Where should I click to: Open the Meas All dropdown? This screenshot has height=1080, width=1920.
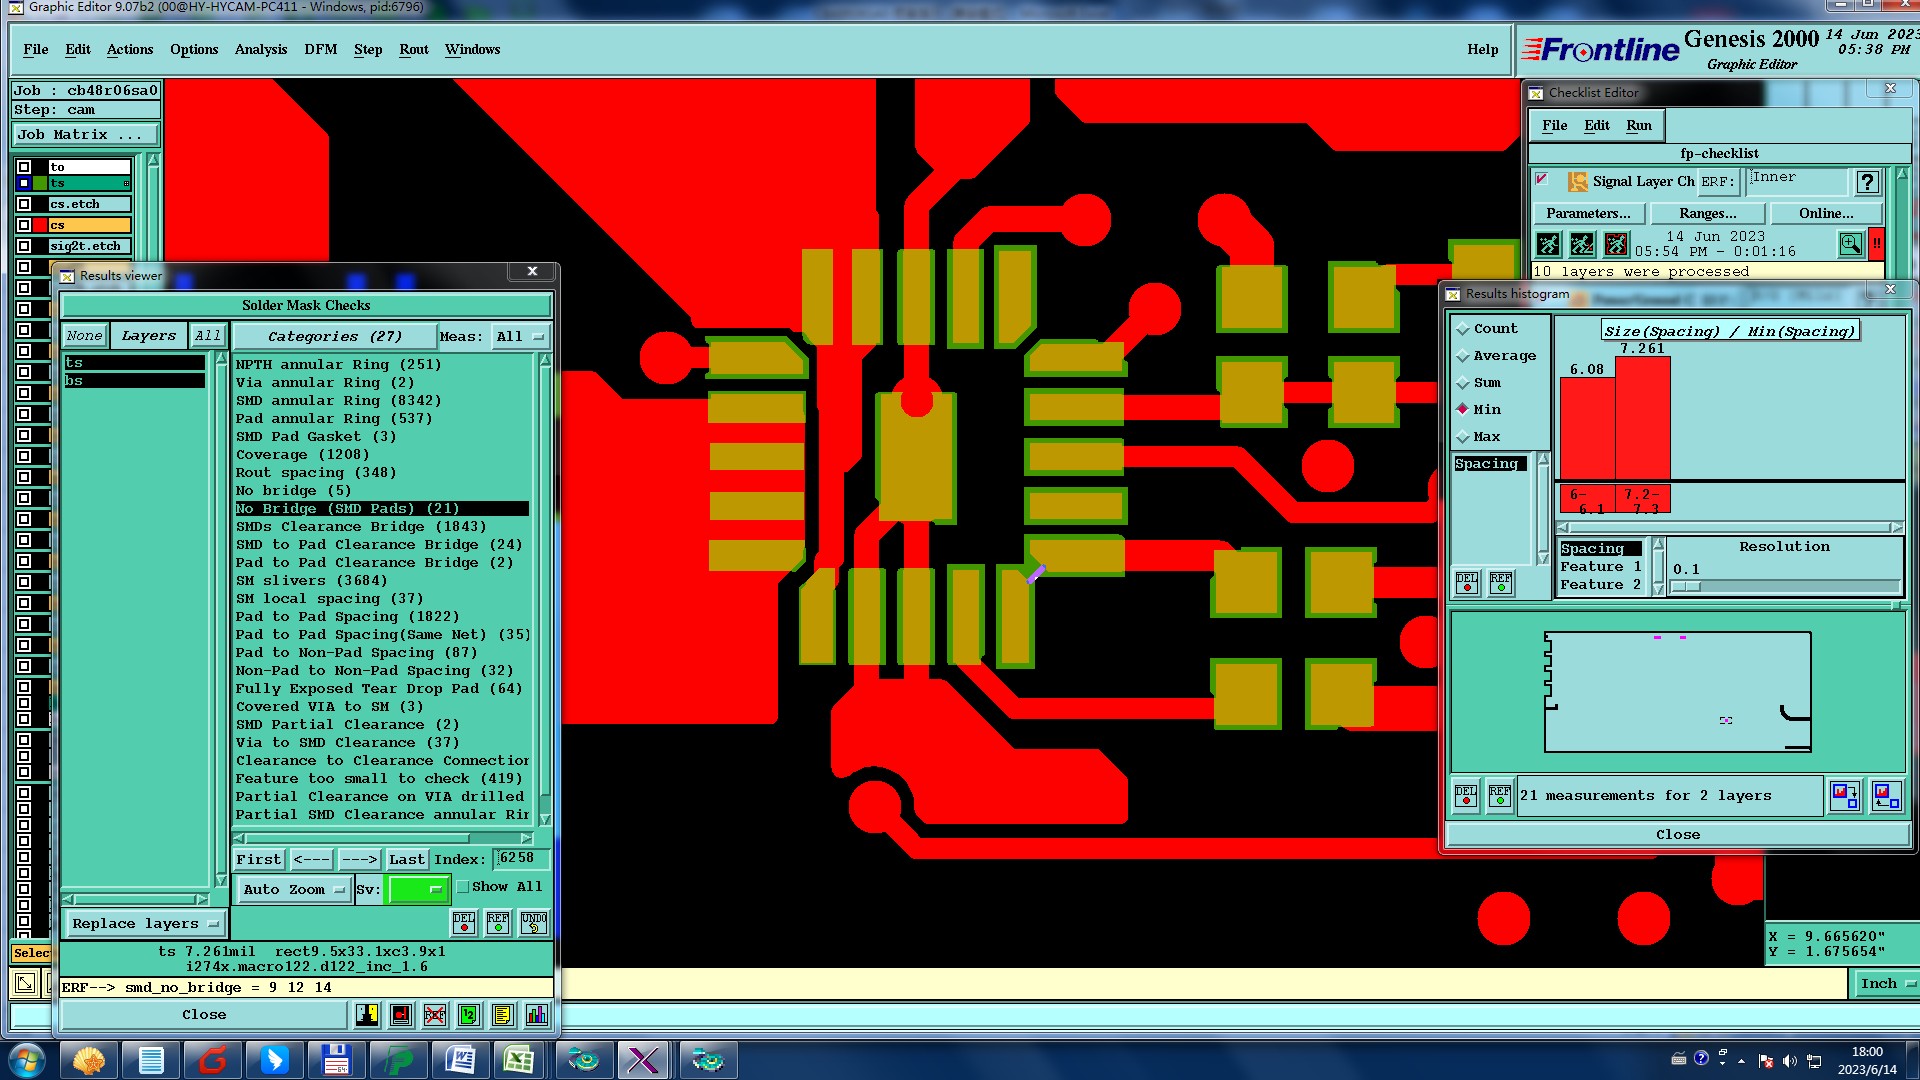[520, 336]
